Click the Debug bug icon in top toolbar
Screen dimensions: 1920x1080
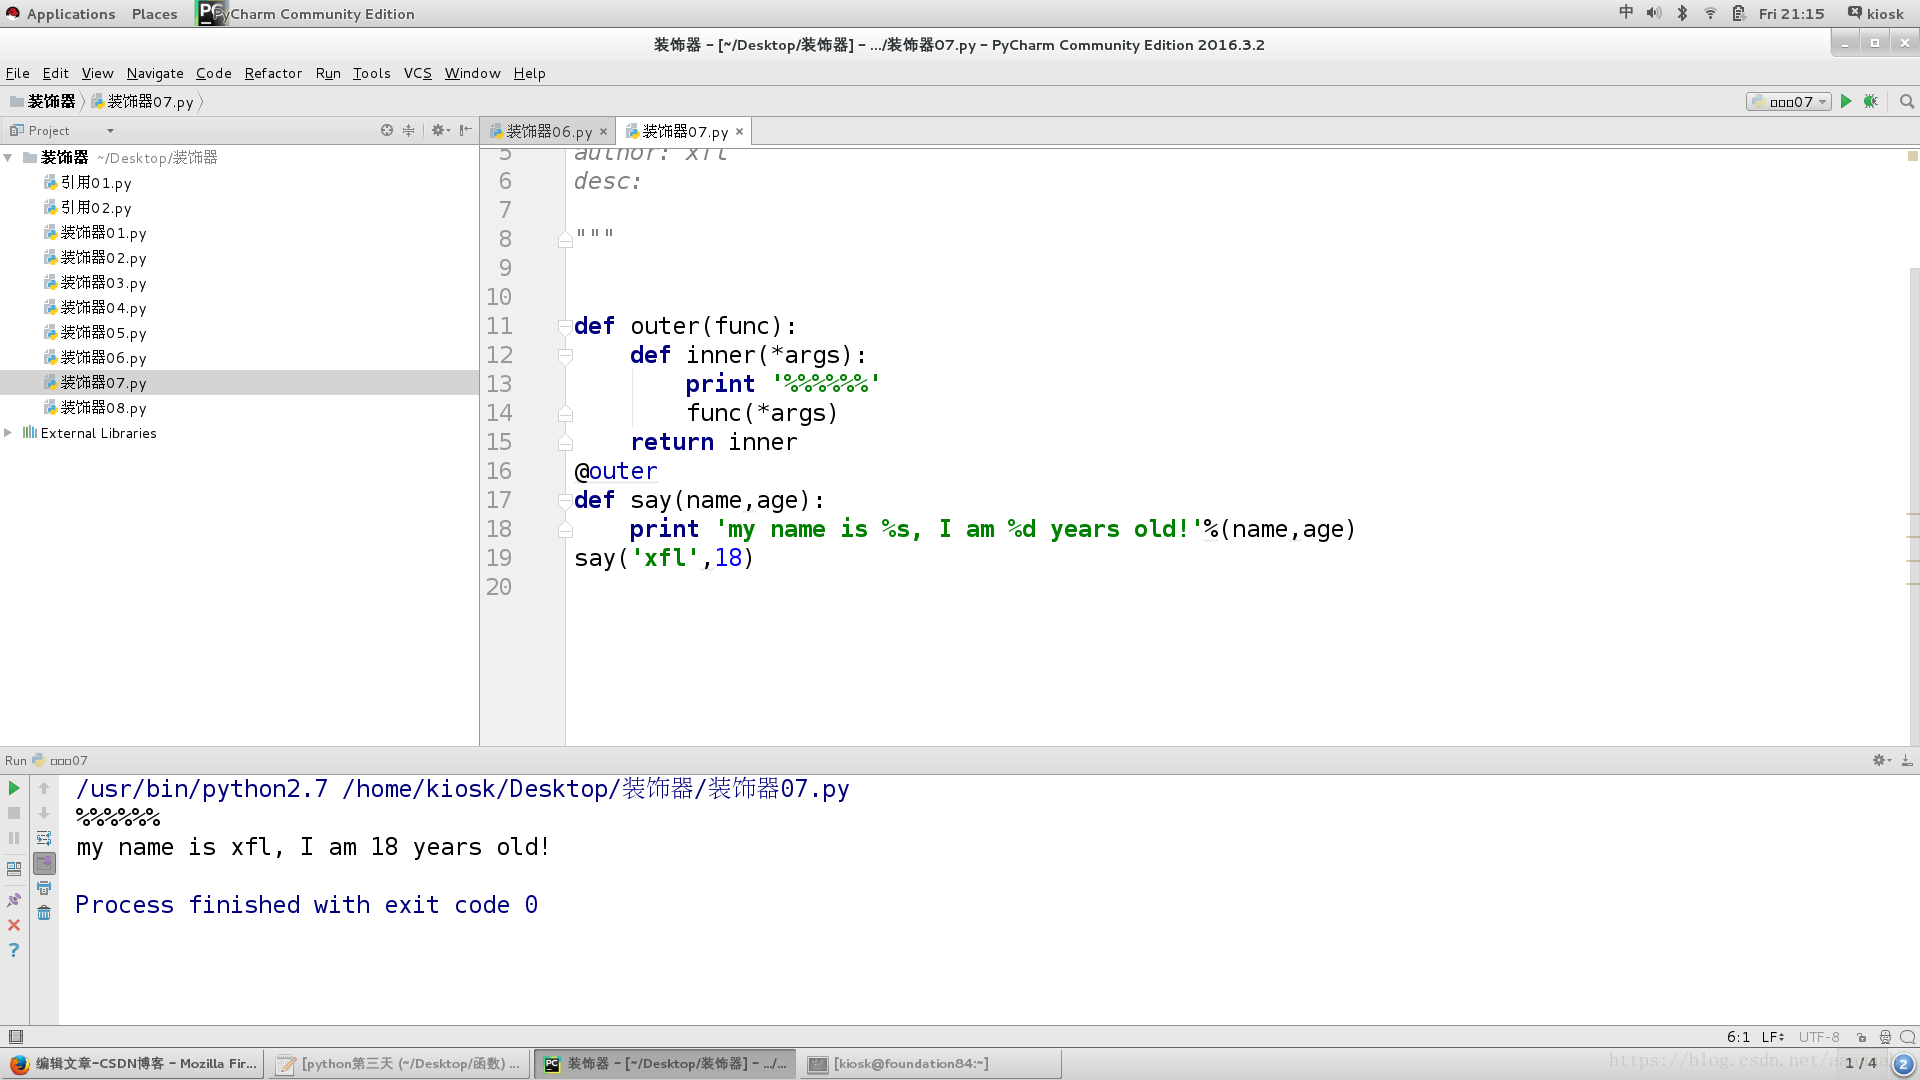(x=1871, y=101)
